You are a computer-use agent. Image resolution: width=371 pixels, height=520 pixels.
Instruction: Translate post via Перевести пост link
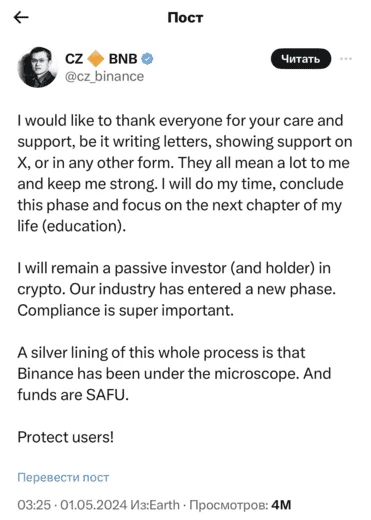click(x=63, y=477)
